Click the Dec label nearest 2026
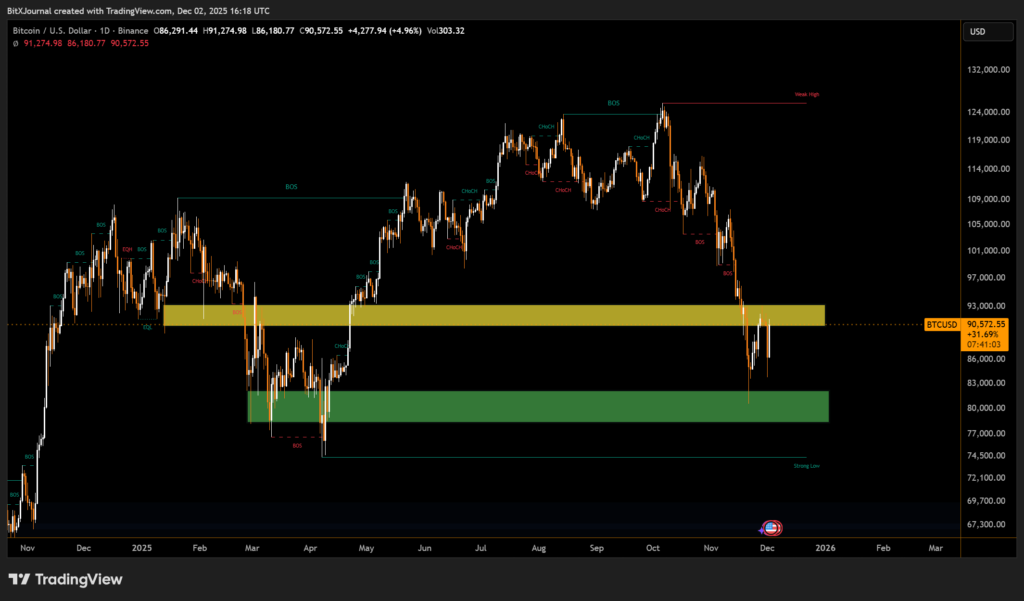Screen dimensions: 1024x601 (768, 548)
